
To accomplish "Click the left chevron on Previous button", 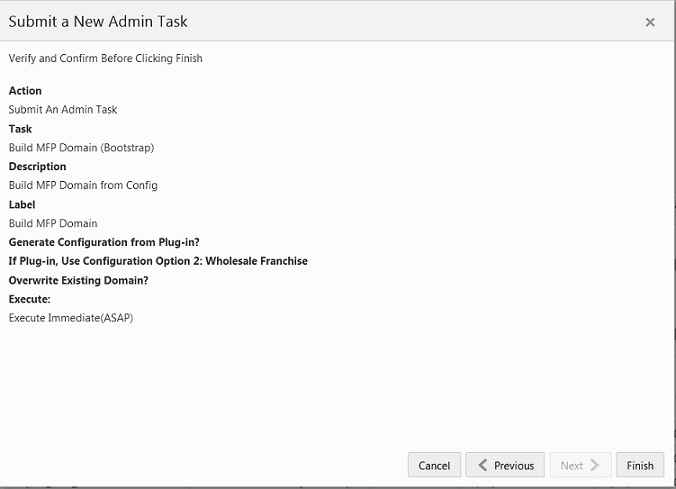I will [483, 465].
